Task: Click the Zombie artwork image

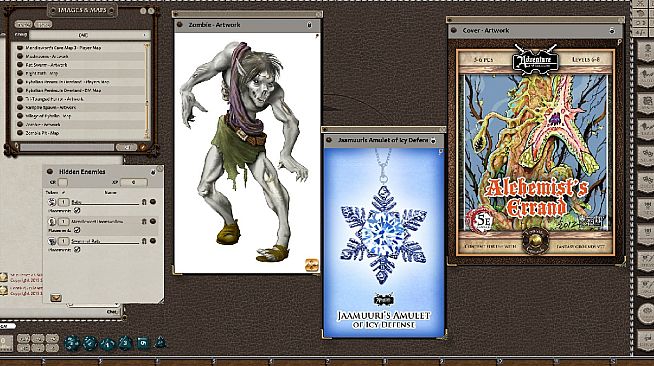Action: tap(247, 153)
